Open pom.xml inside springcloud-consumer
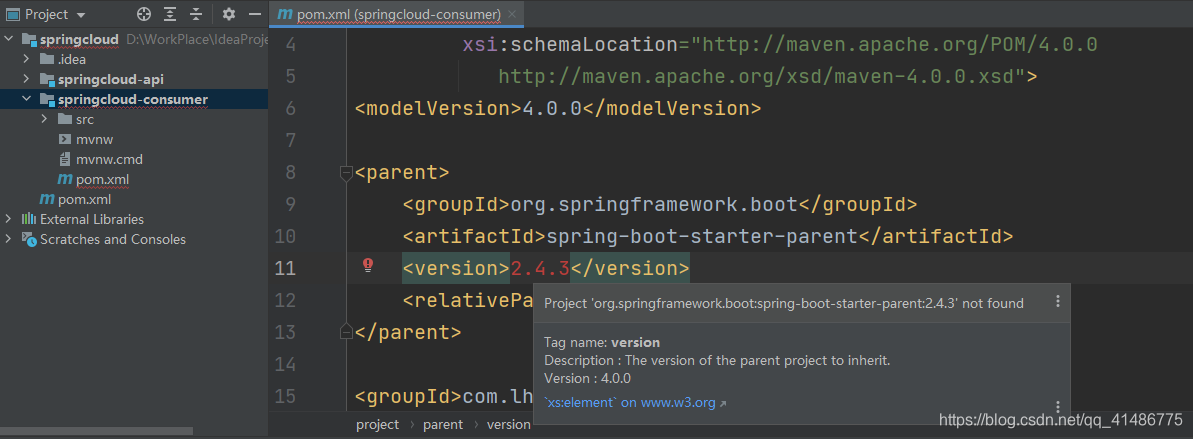The width and height of the screenshot is (1193, 439). 102,180
